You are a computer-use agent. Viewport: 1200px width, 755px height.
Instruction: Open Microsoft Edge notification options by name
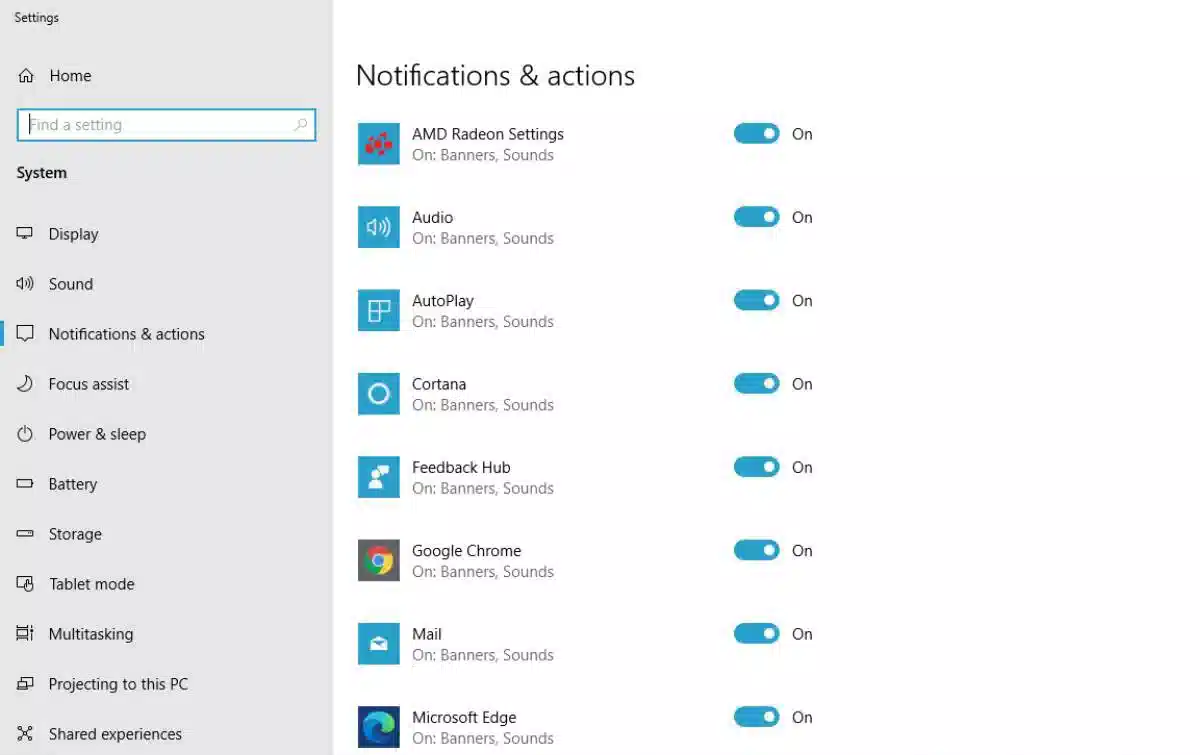tap(464, 717)
